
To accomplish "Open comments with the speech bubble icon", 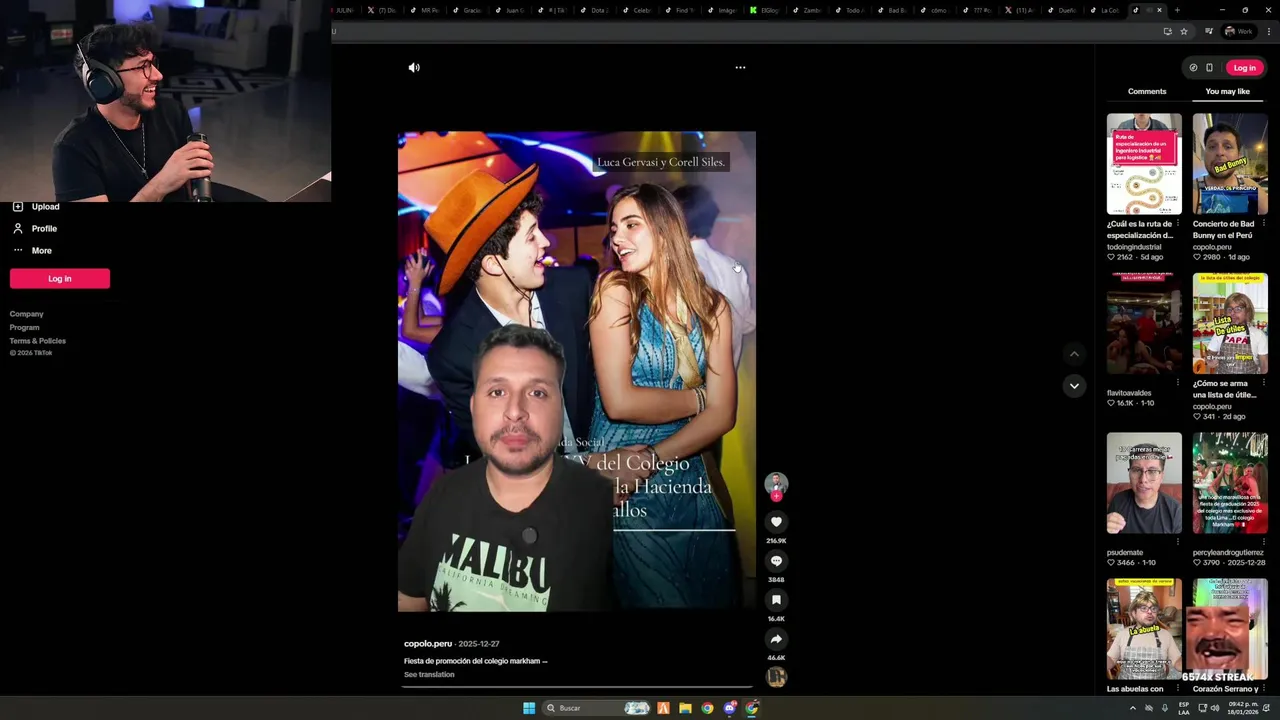I will (776, 561).
